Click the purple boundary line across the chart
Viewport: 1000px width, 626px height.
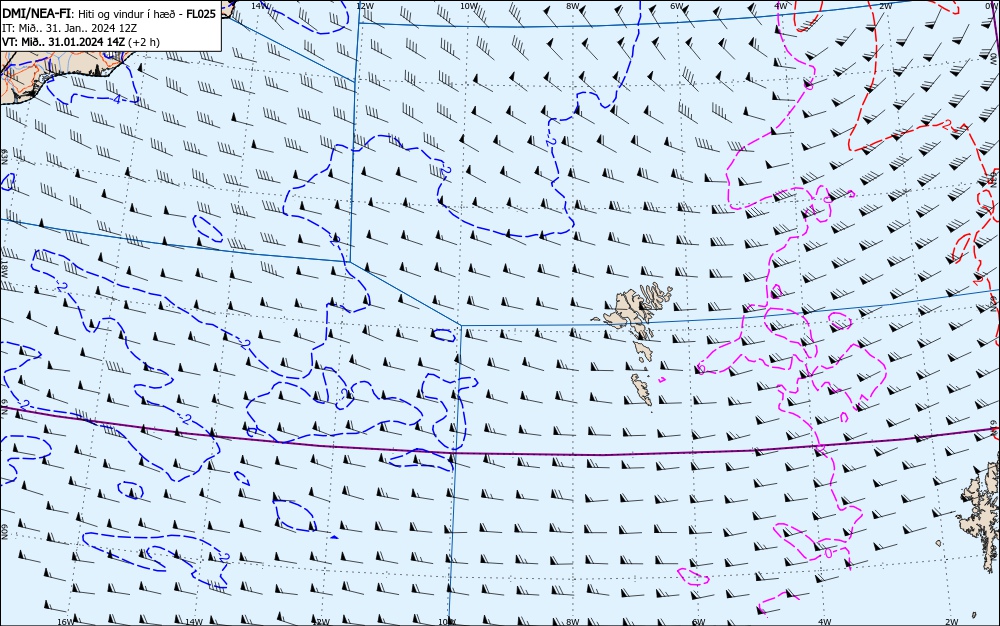(x=500, y=454)
